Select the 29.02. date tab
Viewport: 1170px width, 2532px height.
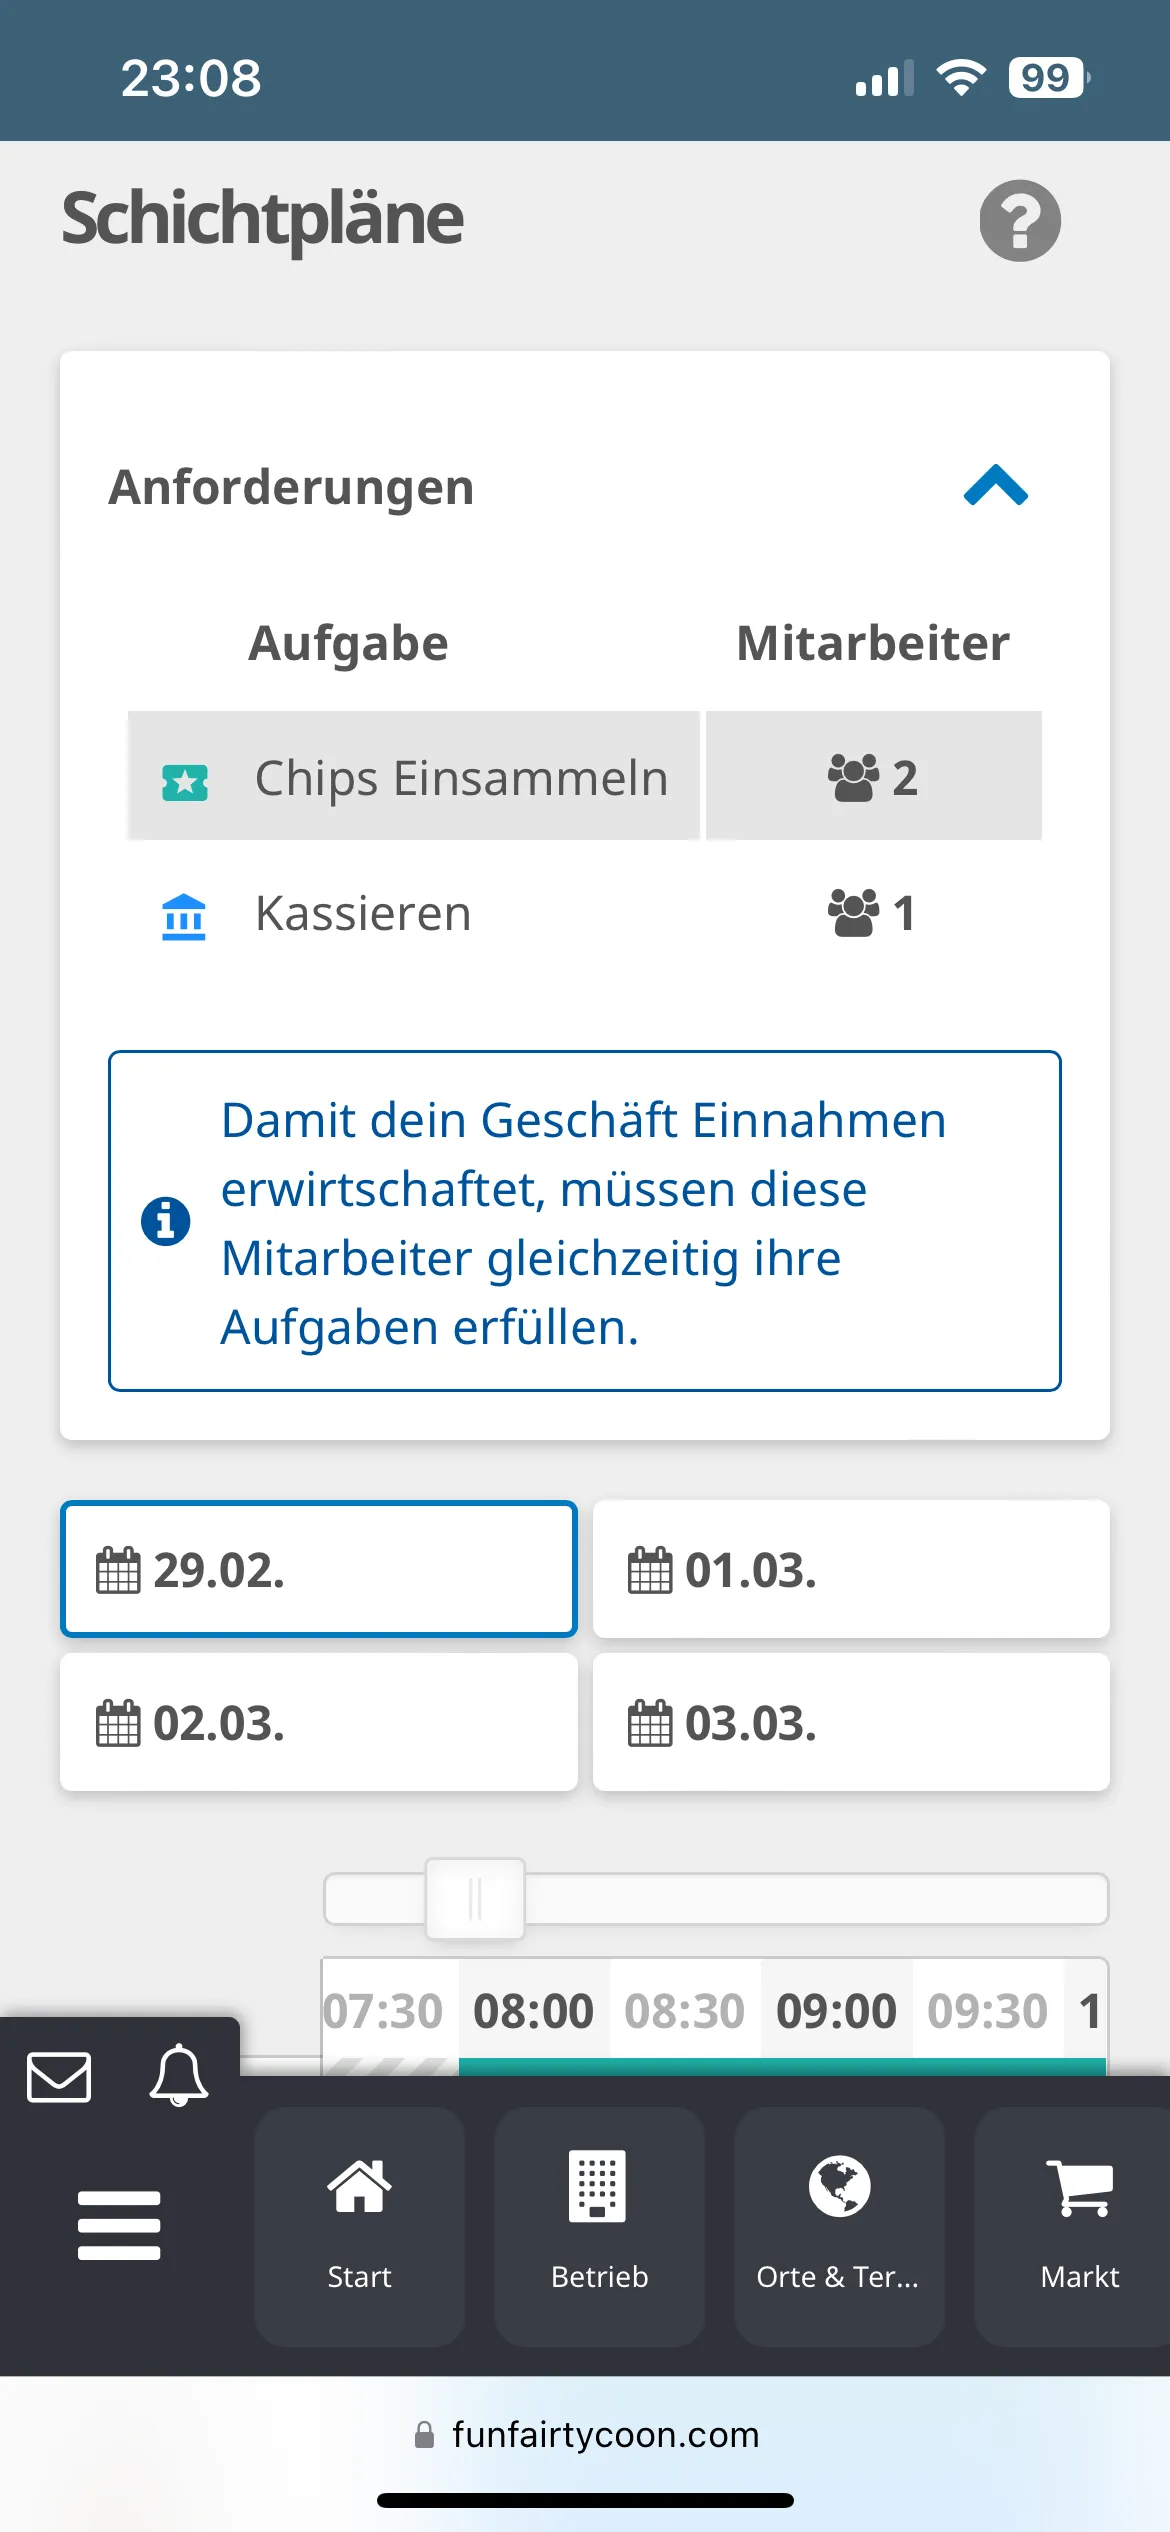[x=319, y=1569]
